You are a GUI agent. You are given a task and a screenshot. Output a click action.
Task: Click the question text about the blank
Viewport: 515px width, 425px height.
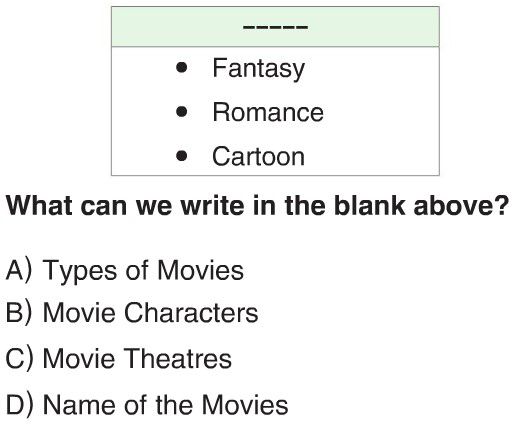point(257,206)
